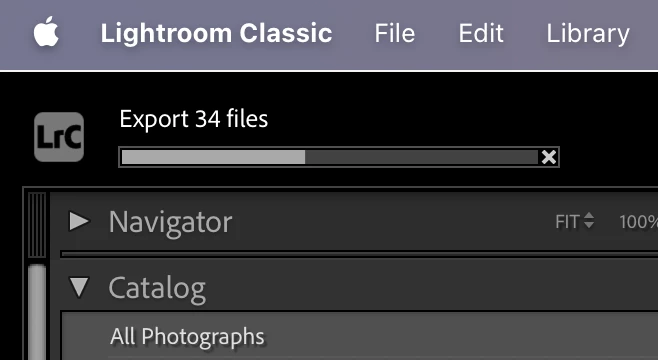
Task: Click the Export 34 files status label
Action: 193,119
